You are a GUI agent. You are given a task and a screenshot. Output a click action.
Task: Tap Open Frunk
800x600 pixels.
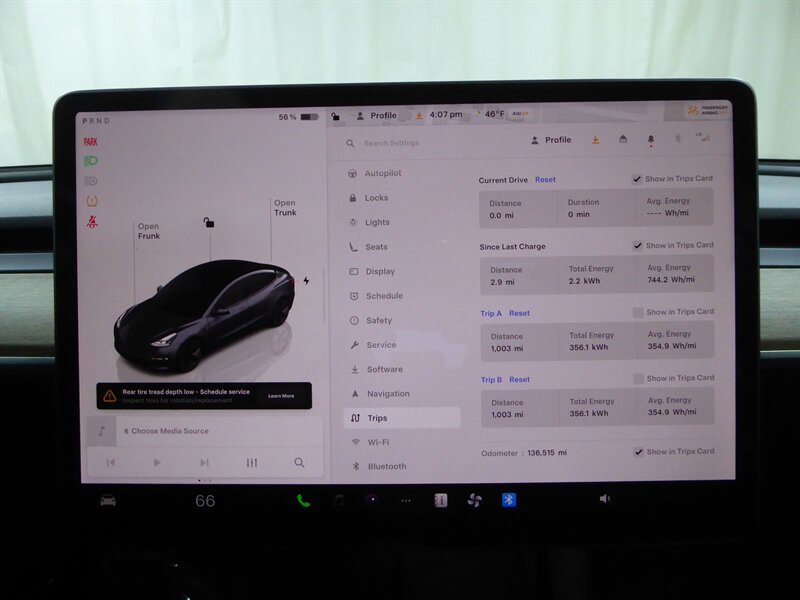148,231
